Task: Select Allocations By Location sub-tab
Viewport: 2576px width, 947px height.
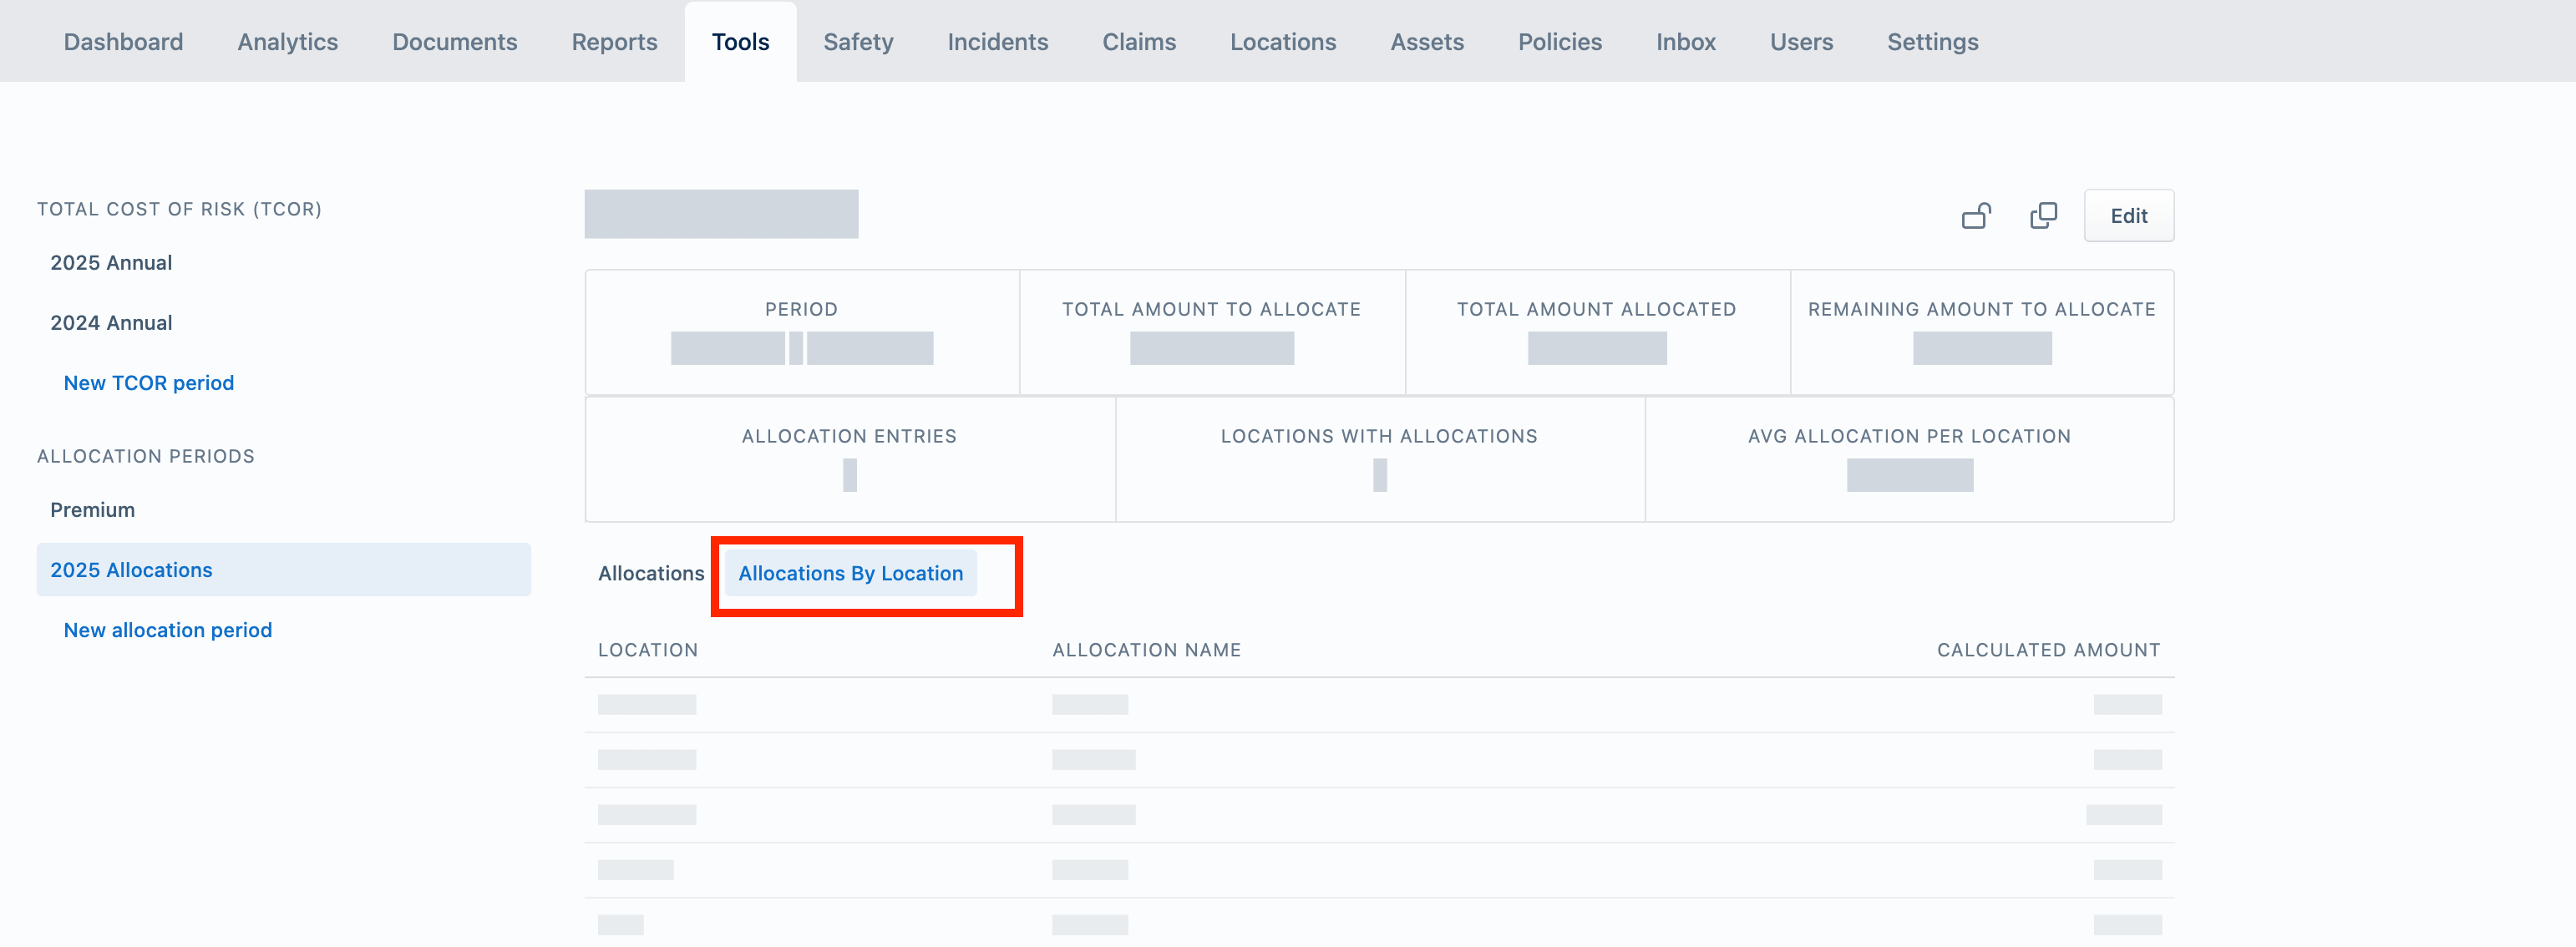Action: pos(850,573)
